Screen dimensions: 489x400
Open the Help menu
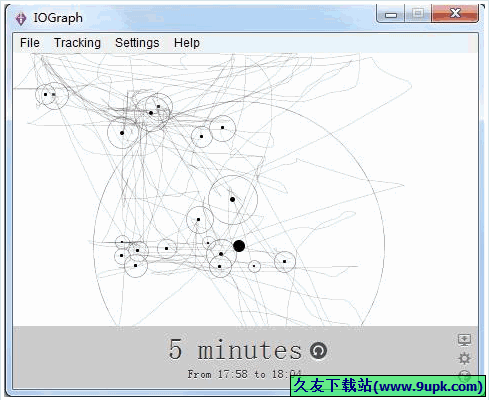pos(187,43)
